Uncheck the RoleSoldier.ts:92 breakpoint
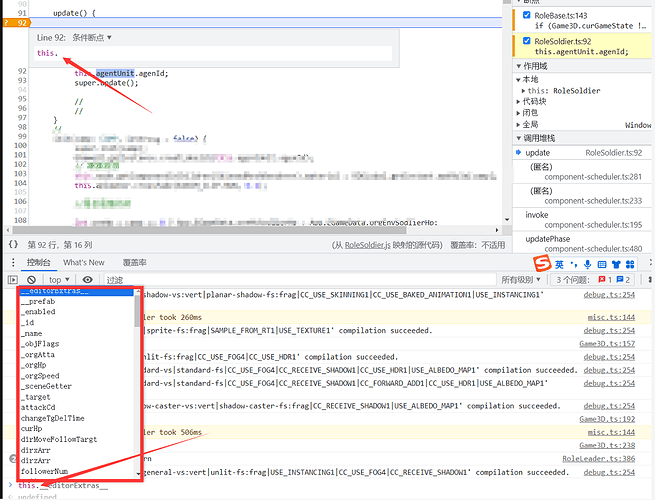The height and width of the screenshot is (500, 655). [527, 41]
